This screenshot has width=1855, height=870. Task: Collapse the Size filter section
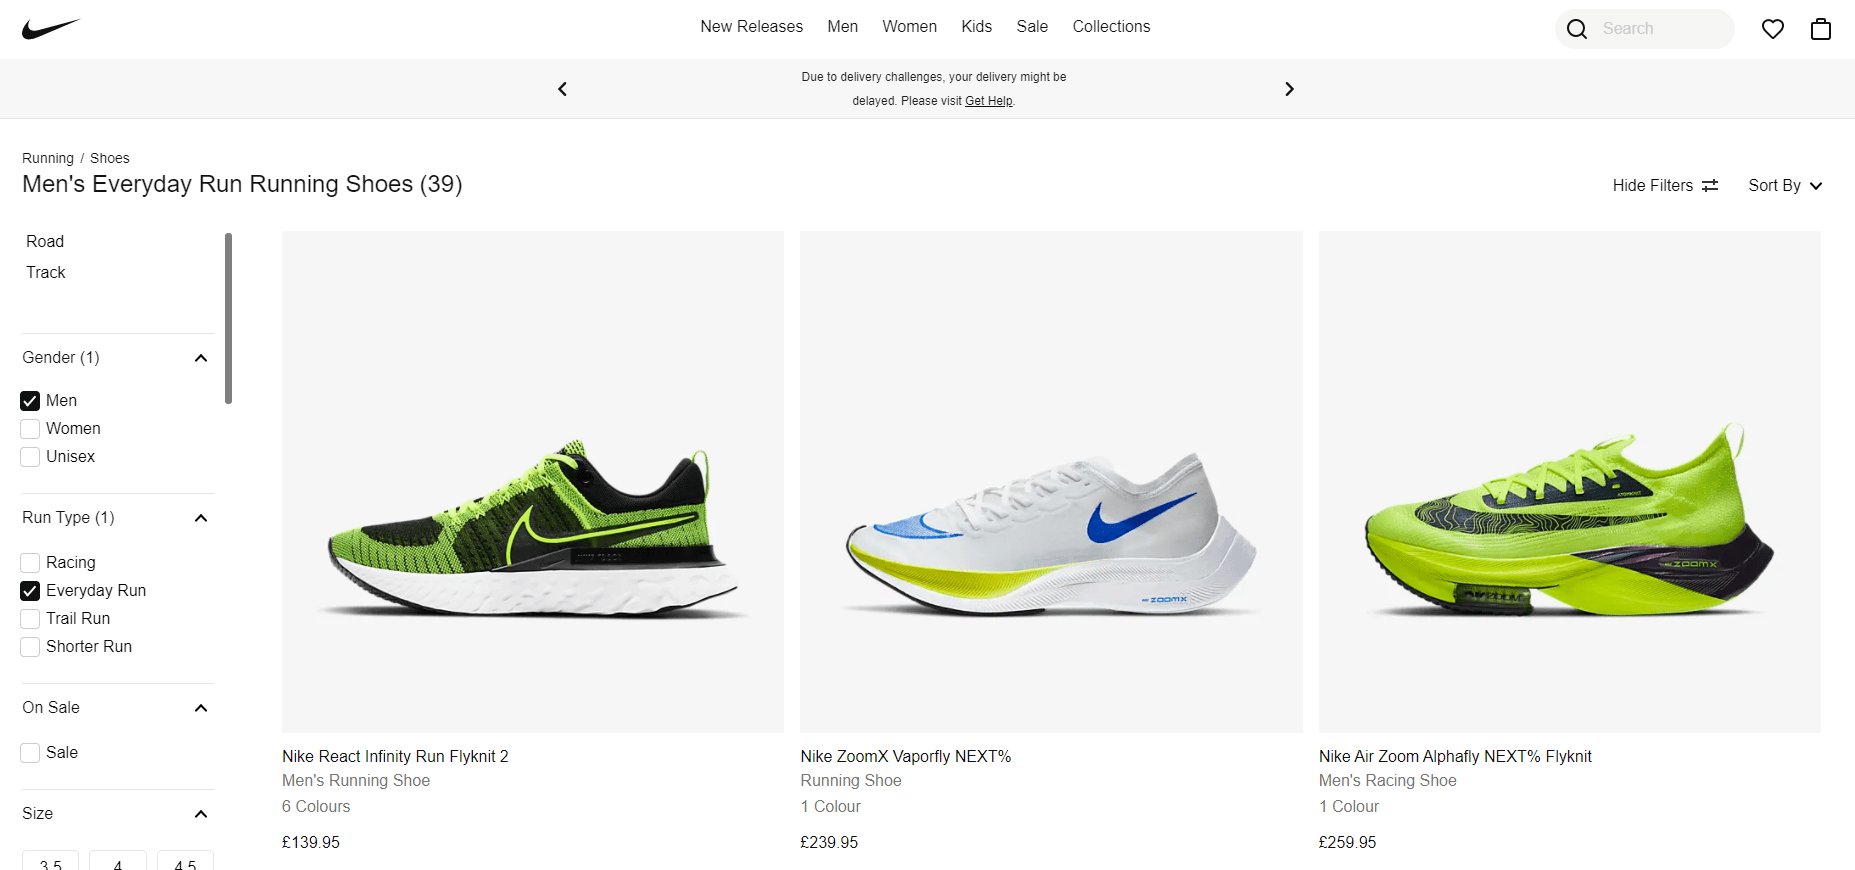click(x=201, y=814)
